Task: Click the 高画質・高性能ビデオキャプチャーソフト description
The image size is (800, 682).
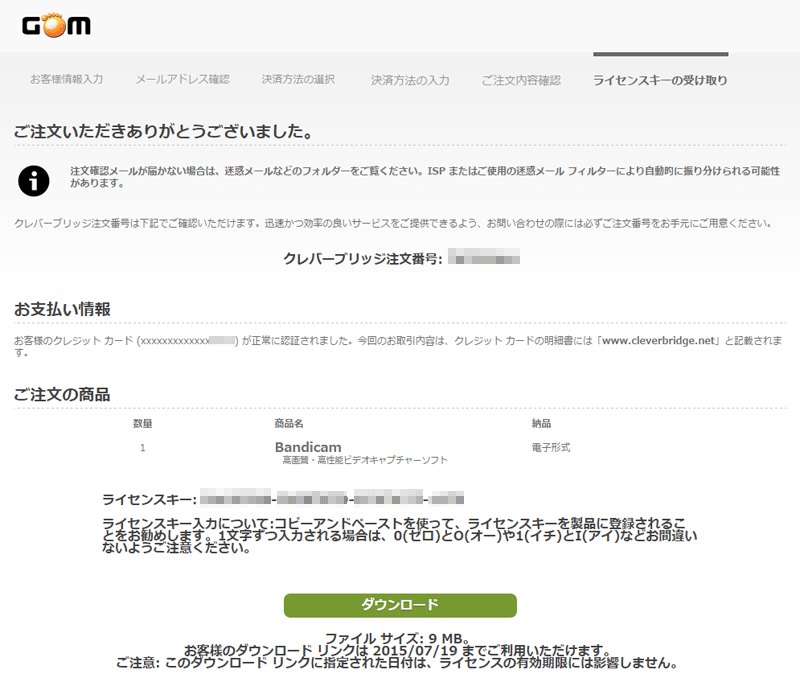Action: (365, 460)
